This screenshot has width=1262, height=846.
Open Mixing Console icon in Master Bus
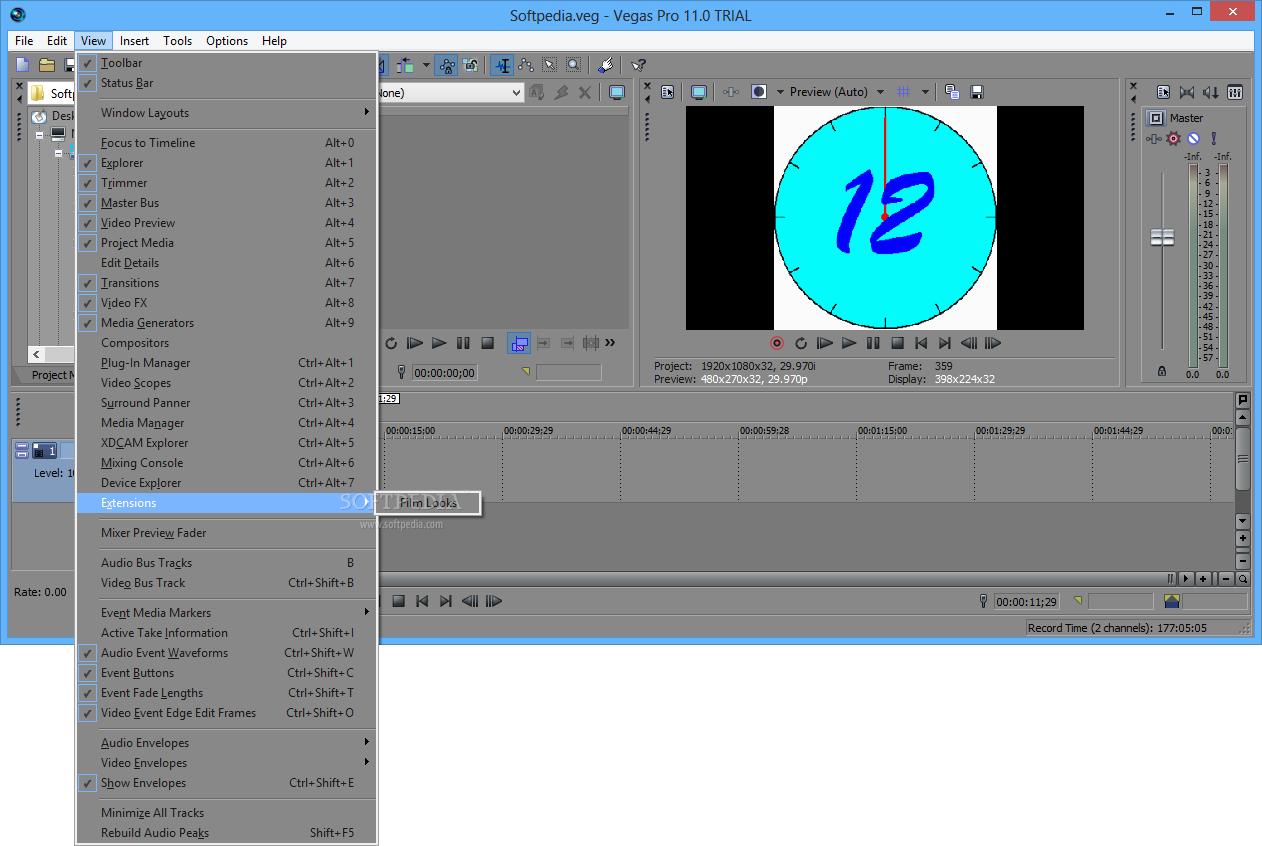(x=1235, y=92)
